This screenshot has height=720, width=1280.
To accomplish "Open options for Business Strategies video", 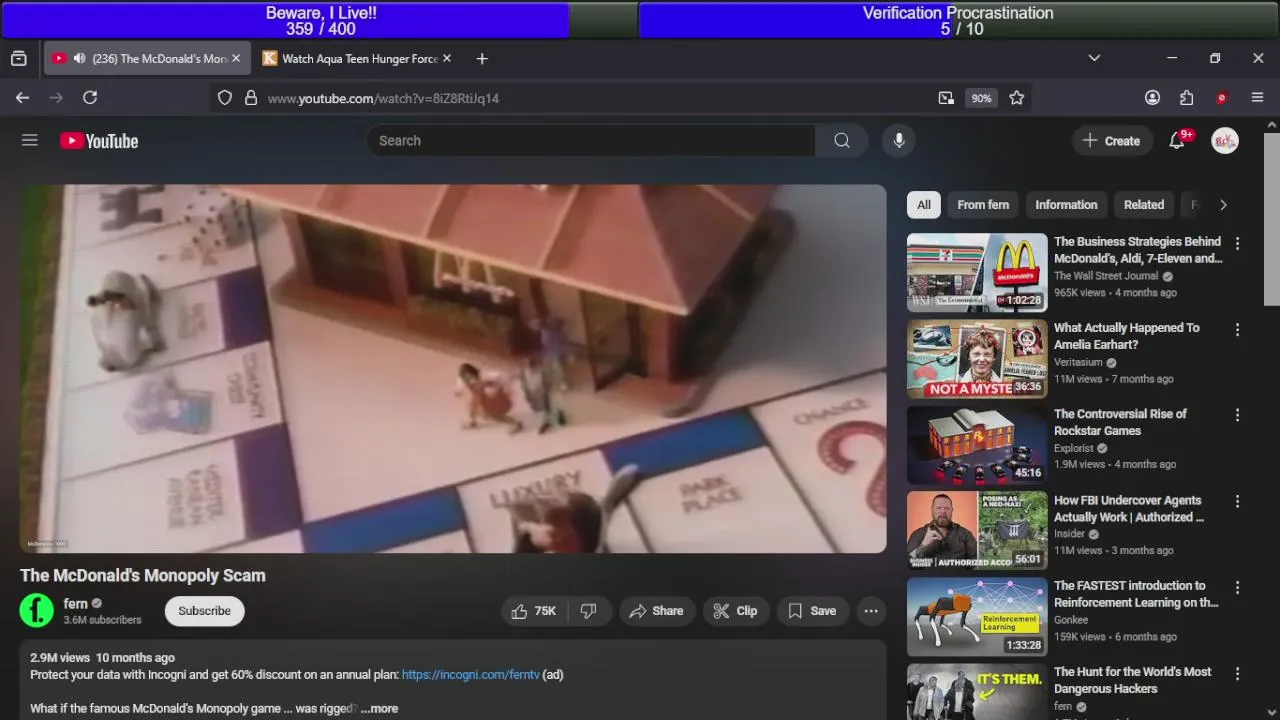I will [x=1237, y=243].
